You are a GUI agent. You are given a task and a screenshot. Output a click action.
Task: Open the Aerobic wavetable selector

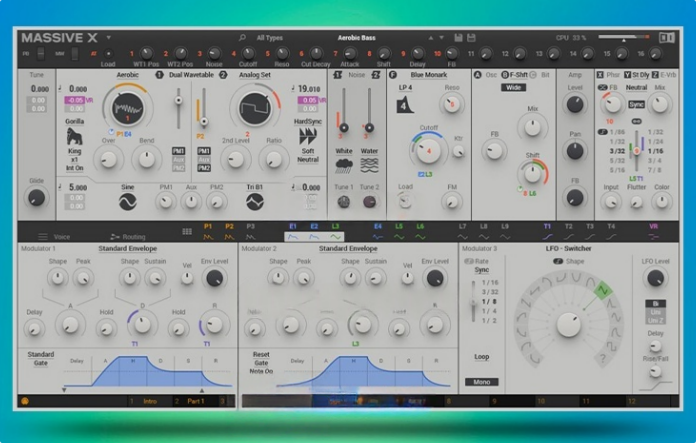coord(127,75)
